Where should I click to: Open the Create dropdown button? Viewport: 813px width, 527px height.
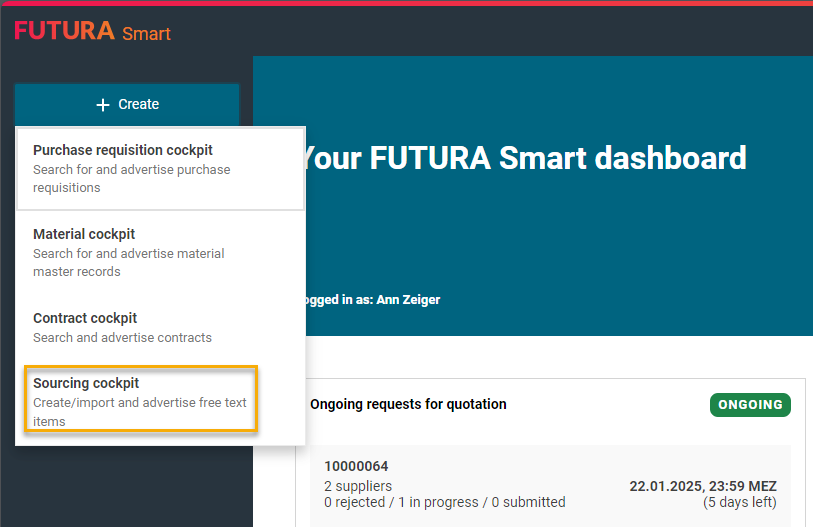pyautogui.click(x=127, y=104)
